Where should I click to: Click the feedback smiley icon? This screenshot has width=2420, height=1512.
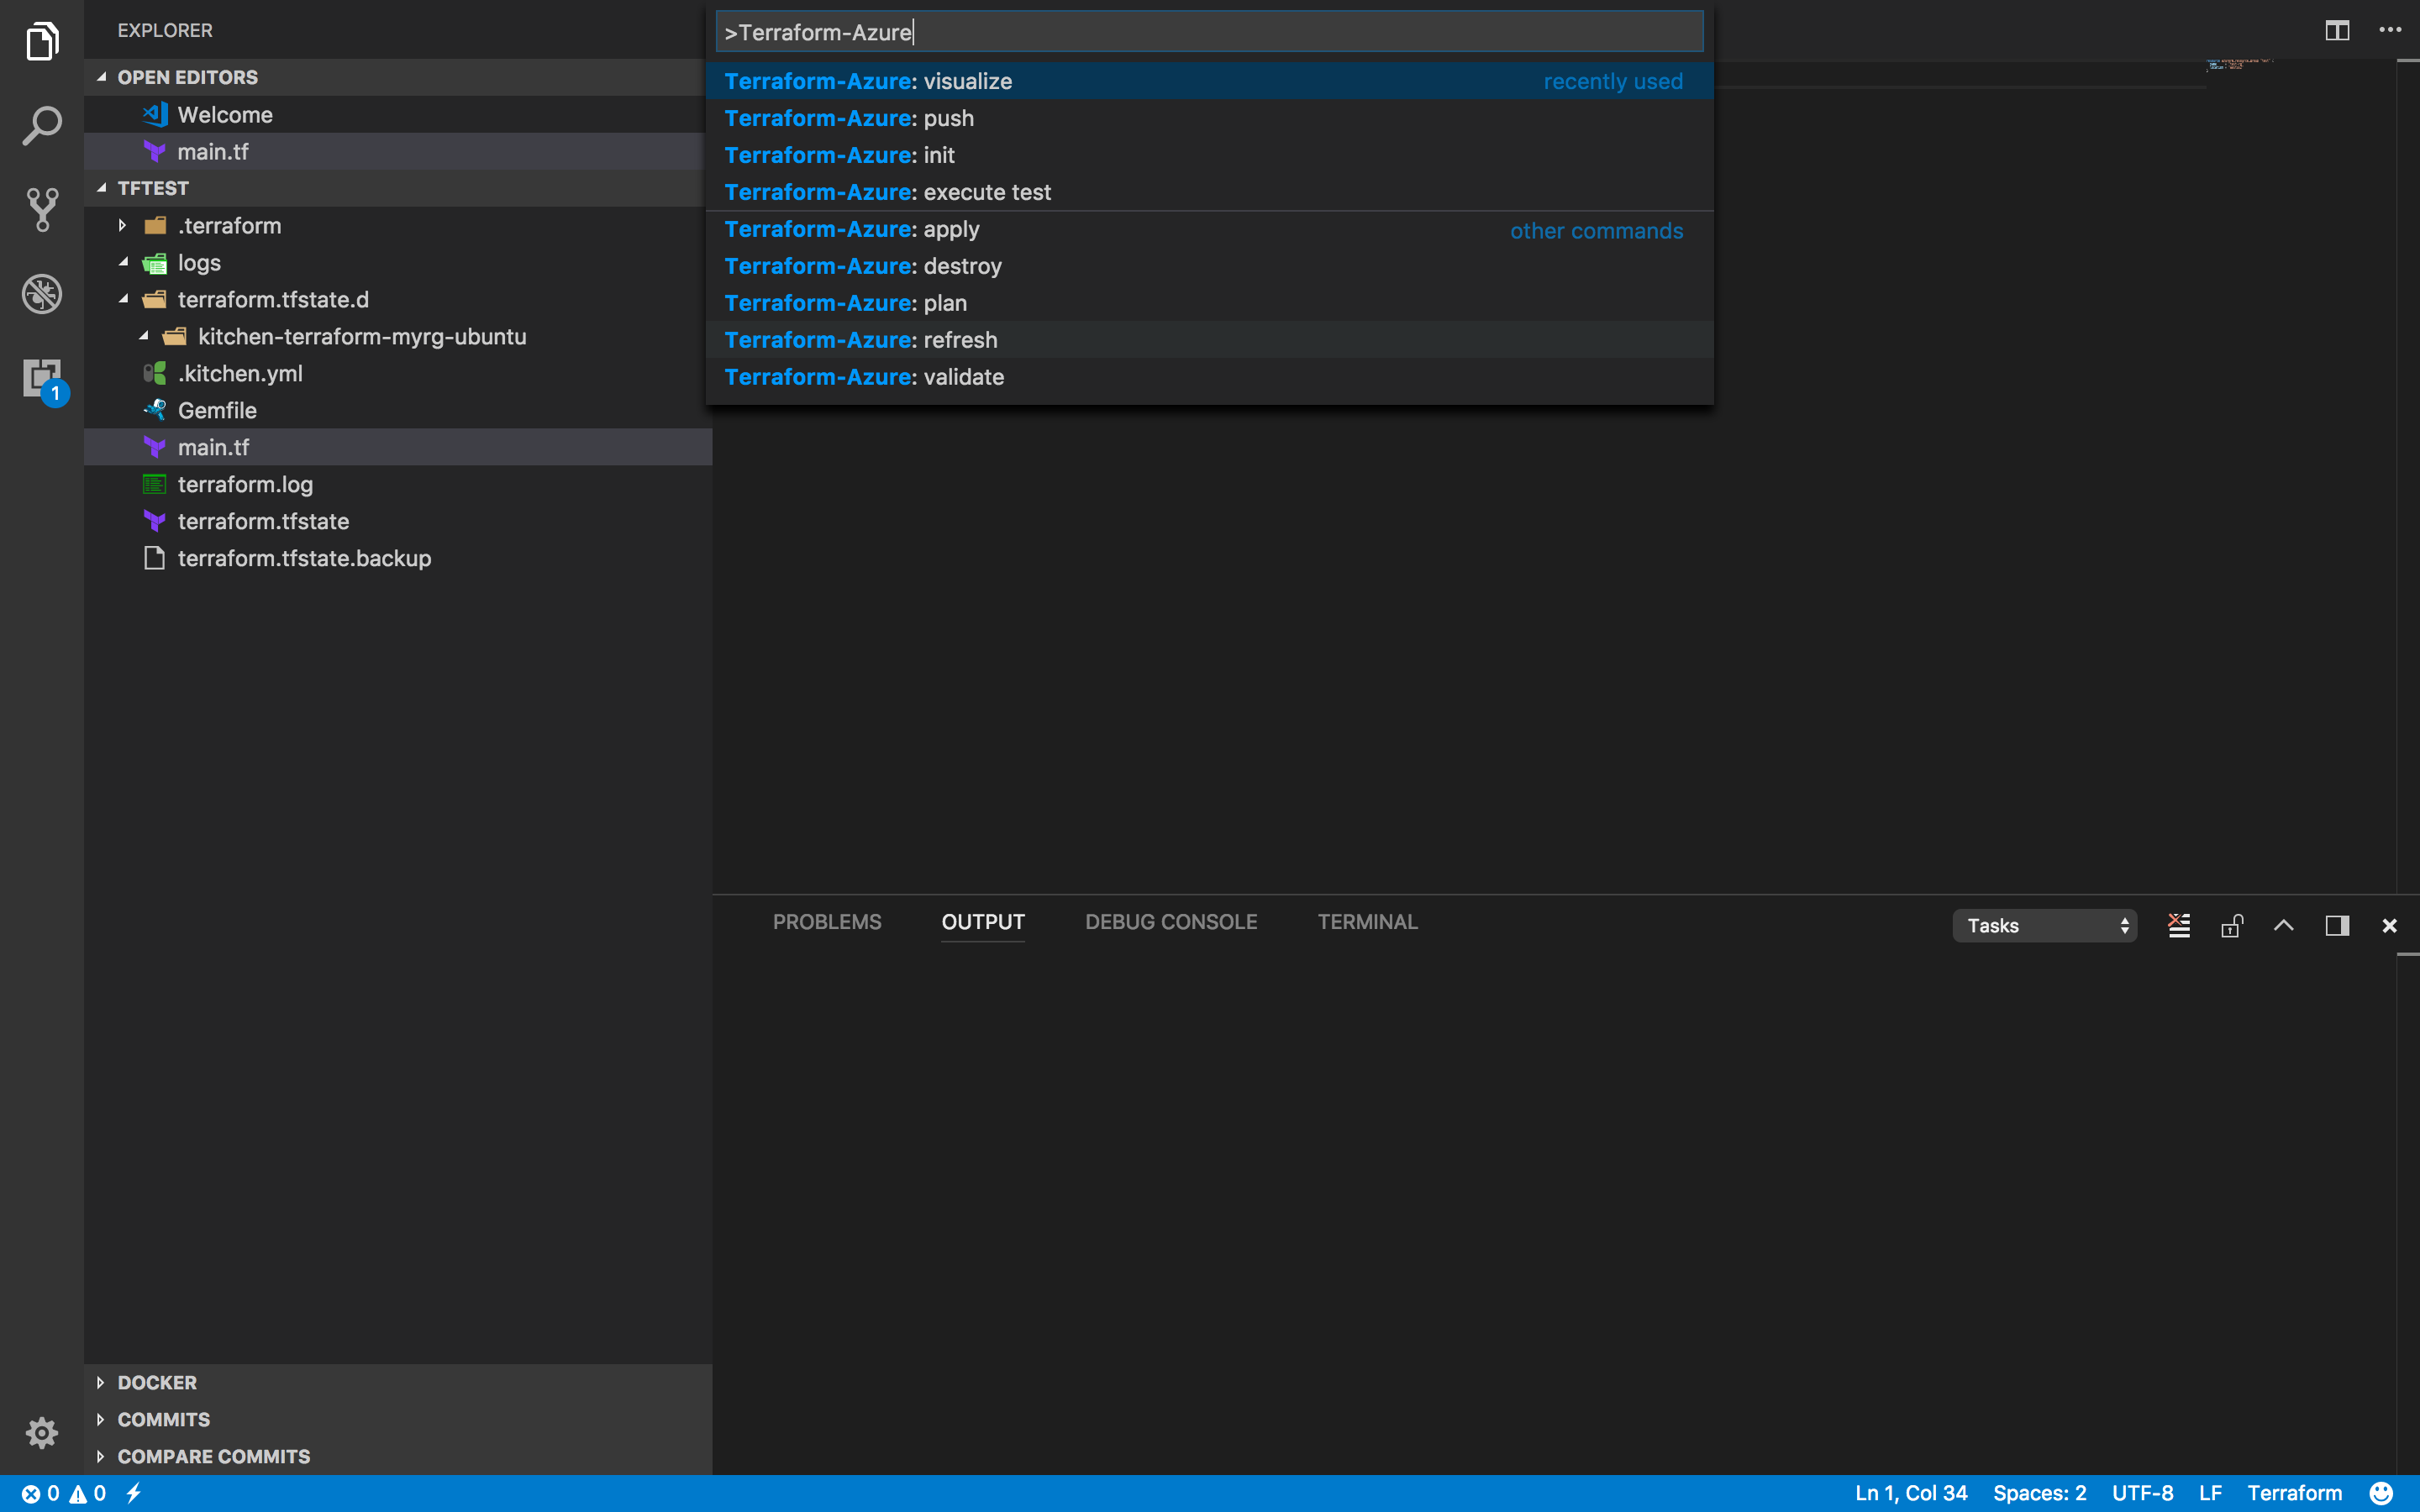click(x=2381, y=1493)
